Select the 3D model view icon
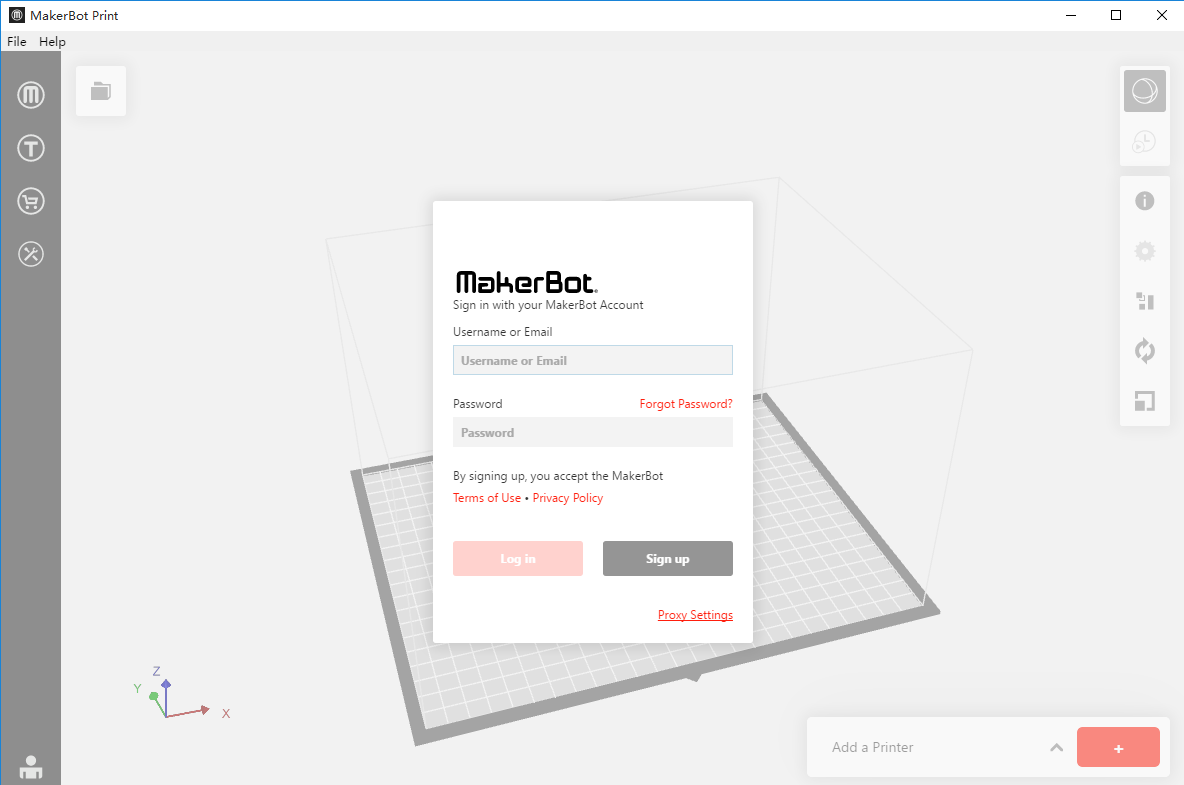Screen dimensions: 1184x785 click(x=1144, y=90)
